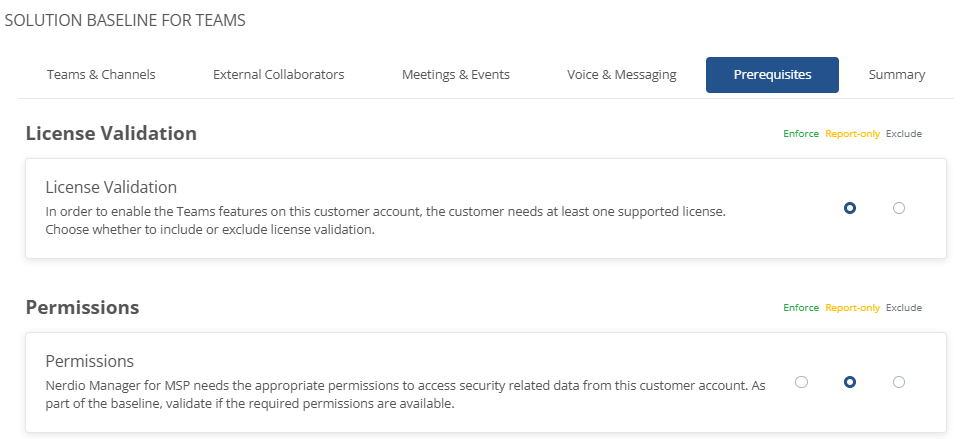Select Report-only radio for Permissions
The width and height of the screenshot is (962, 439).
850,382
